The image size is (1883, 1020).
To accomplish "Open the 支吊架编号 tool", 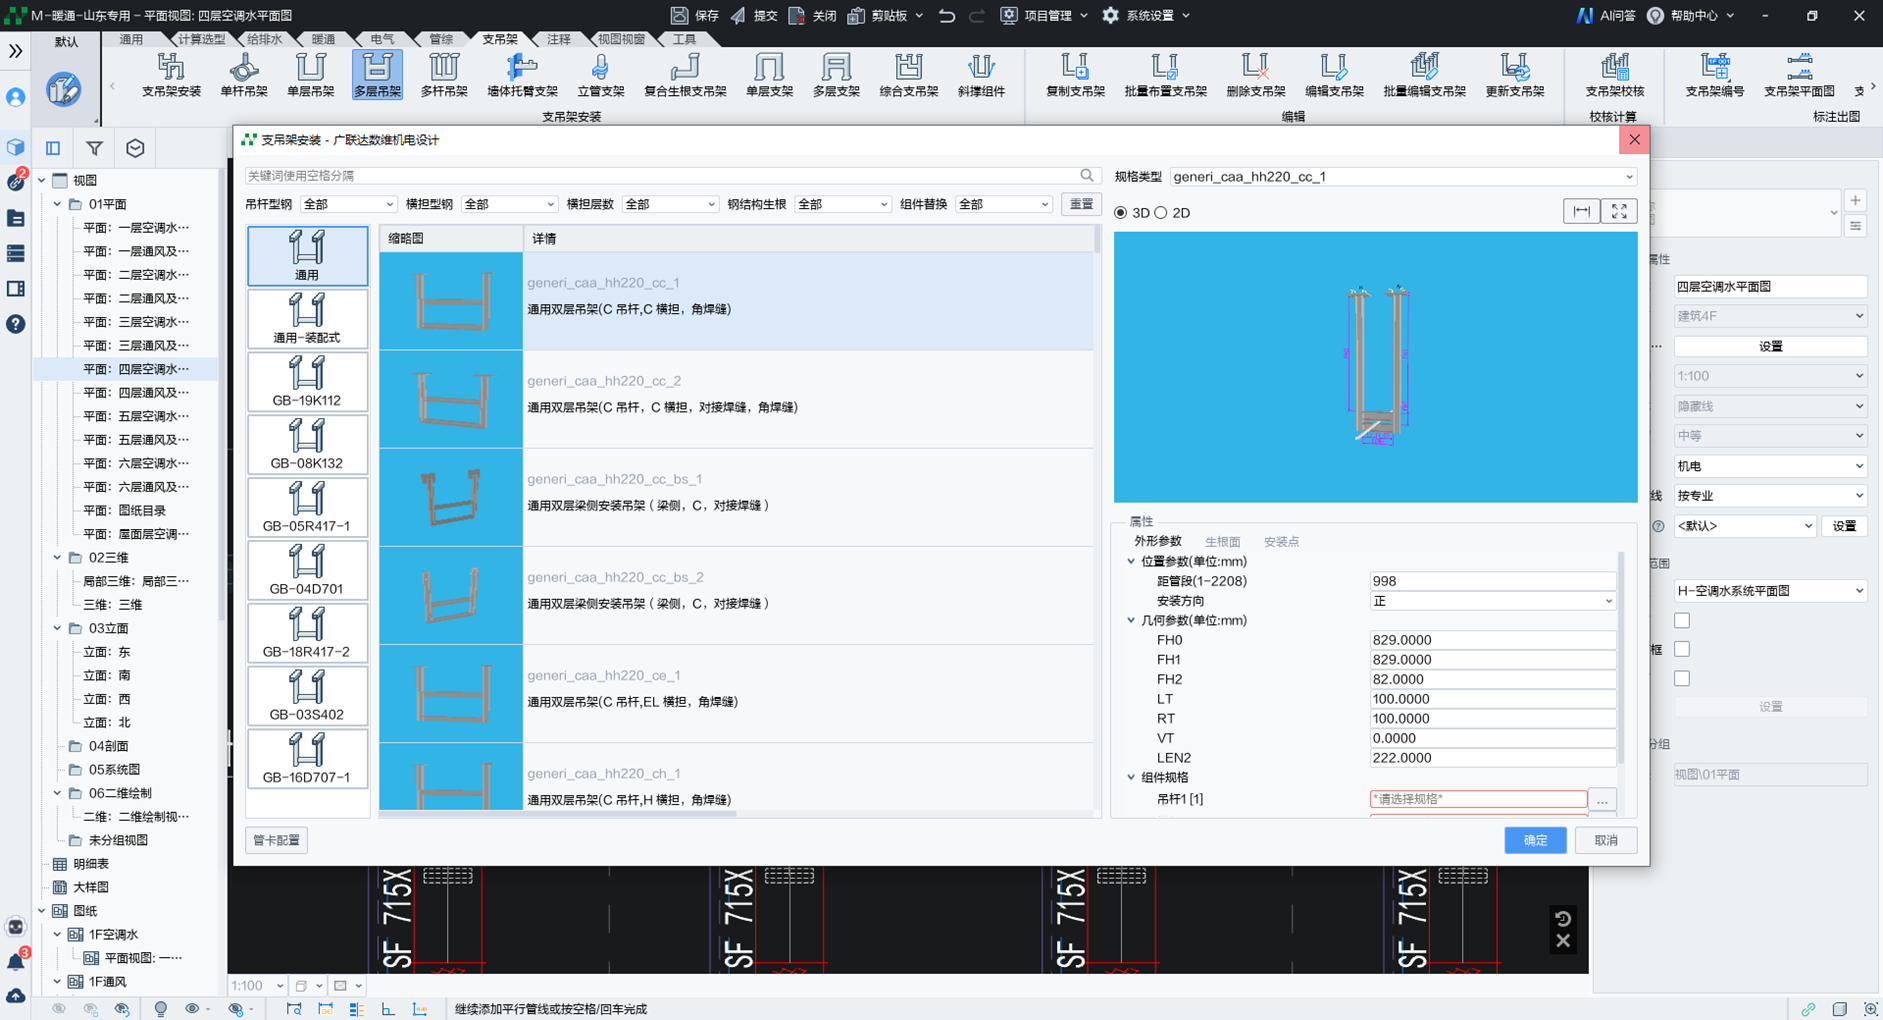I will click(1714, 75).
